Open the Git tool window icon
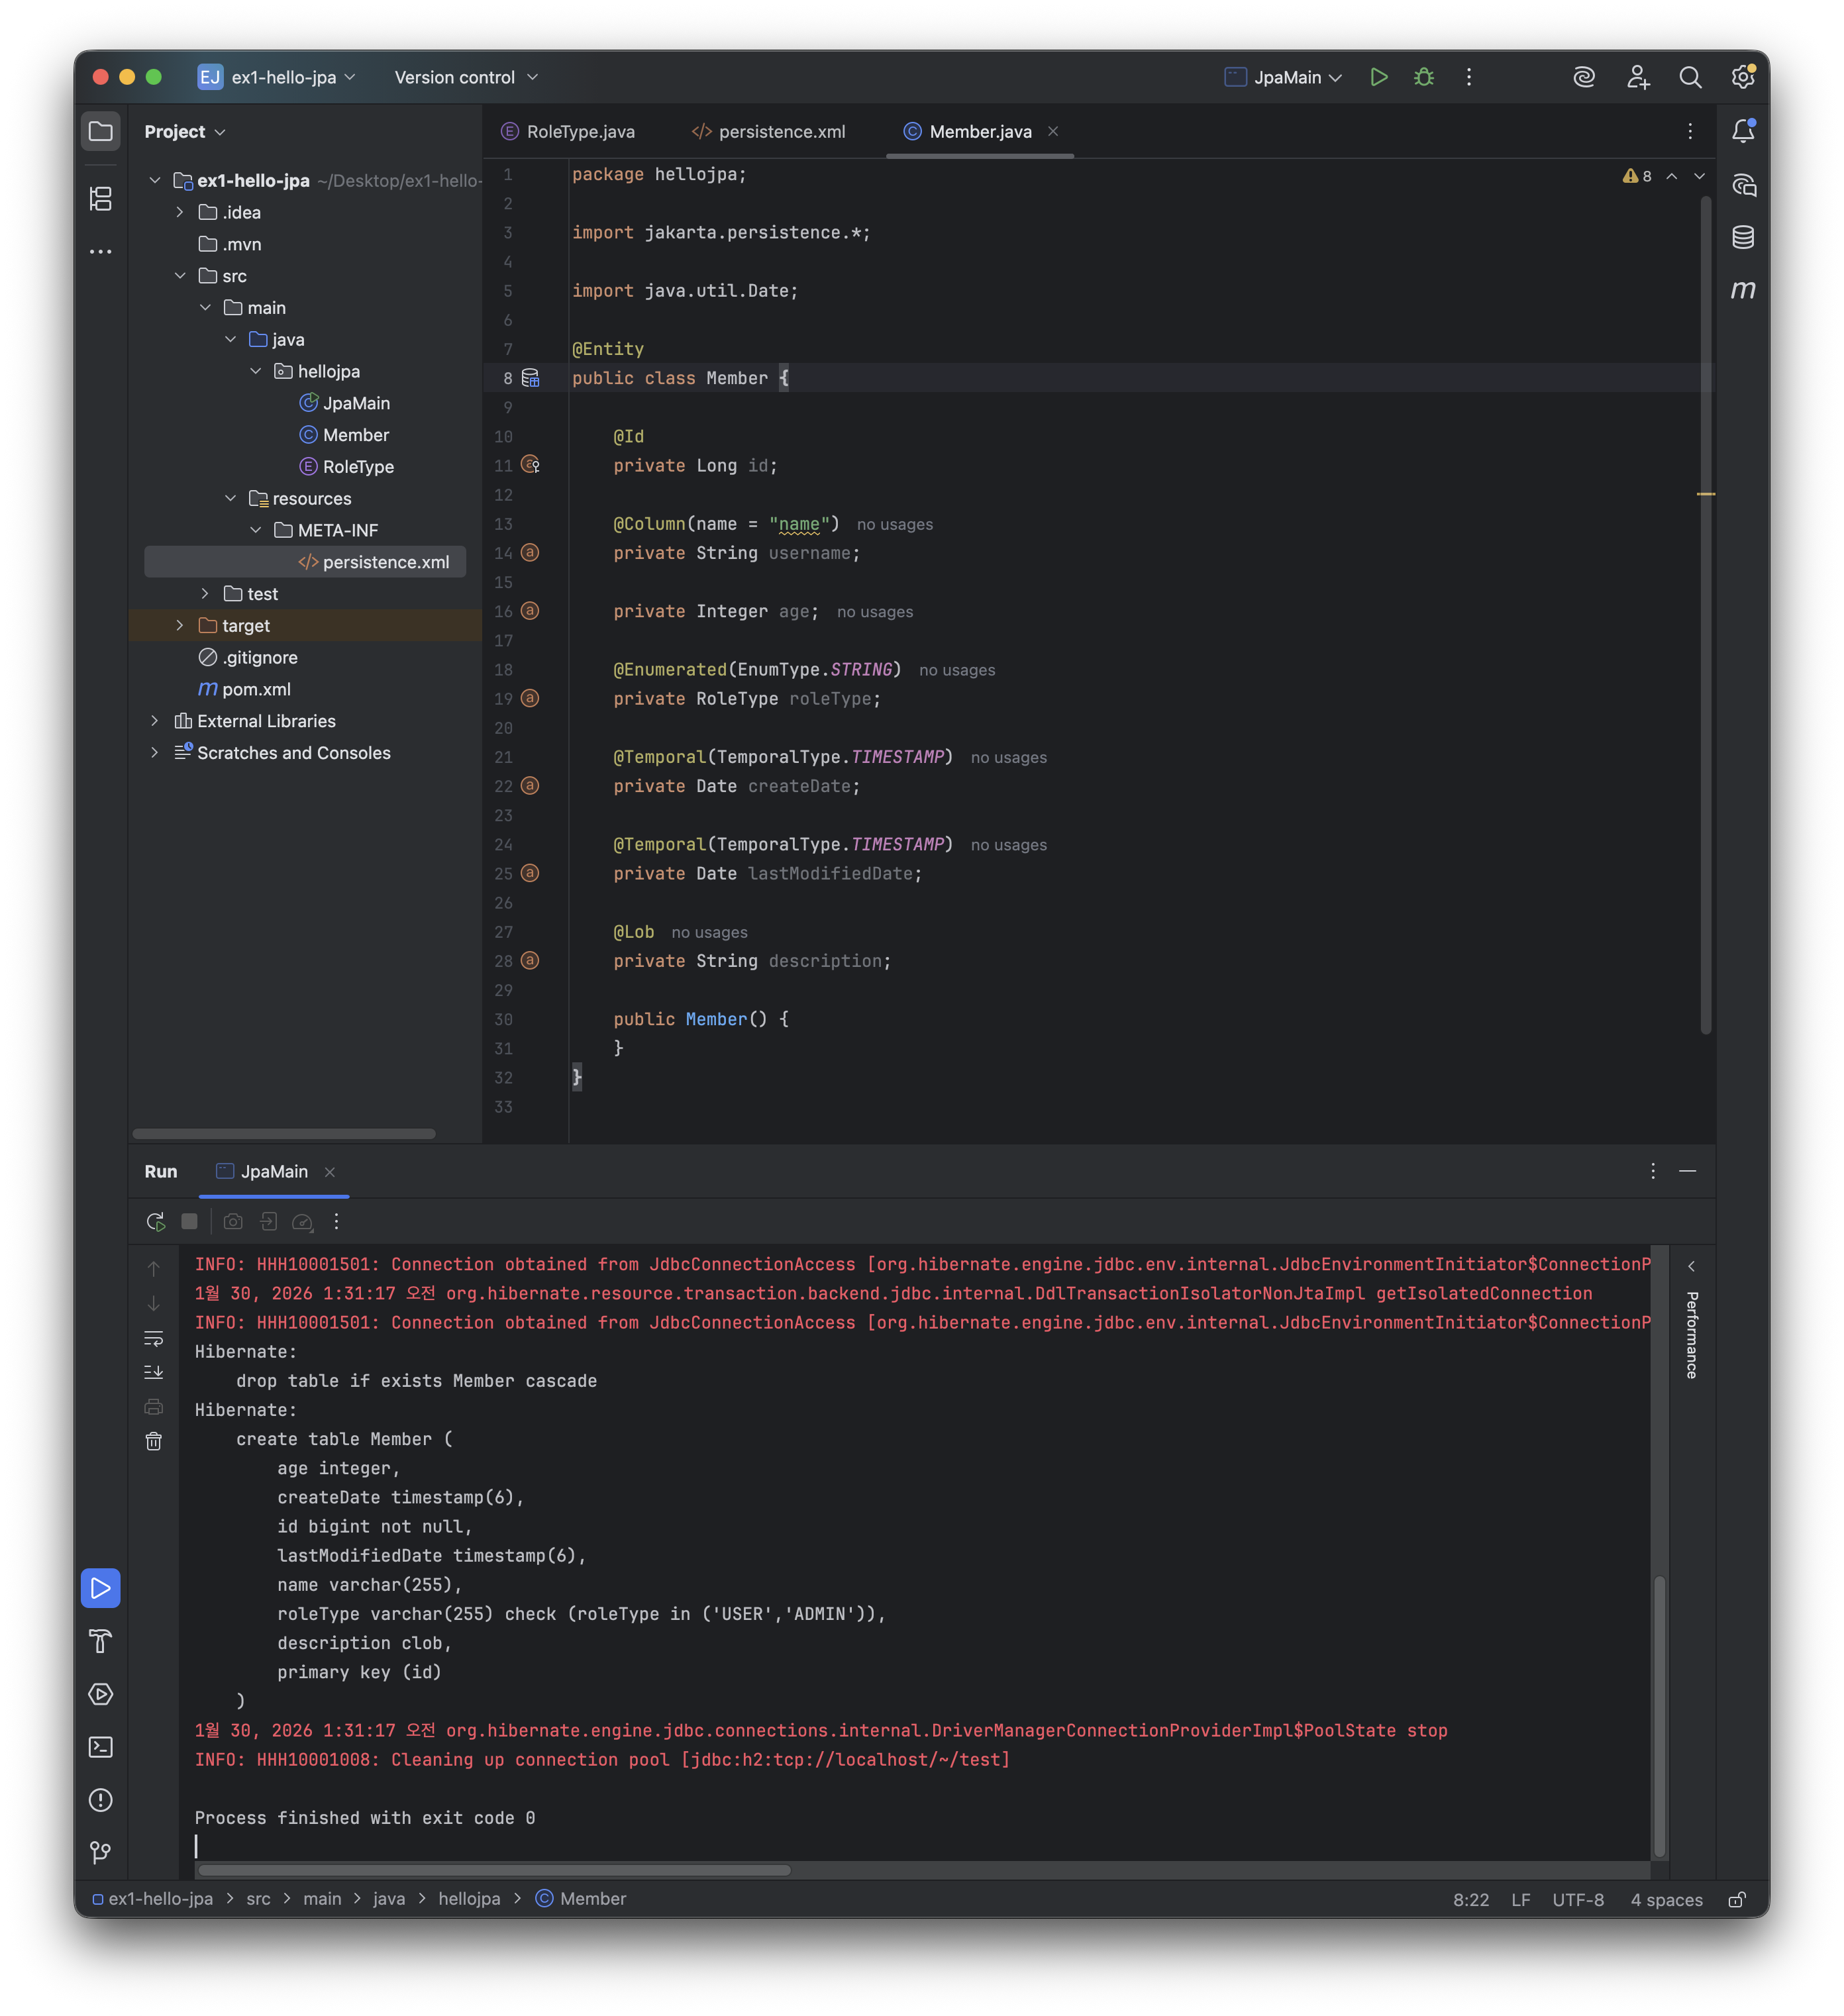 [x=101, y=1852]
